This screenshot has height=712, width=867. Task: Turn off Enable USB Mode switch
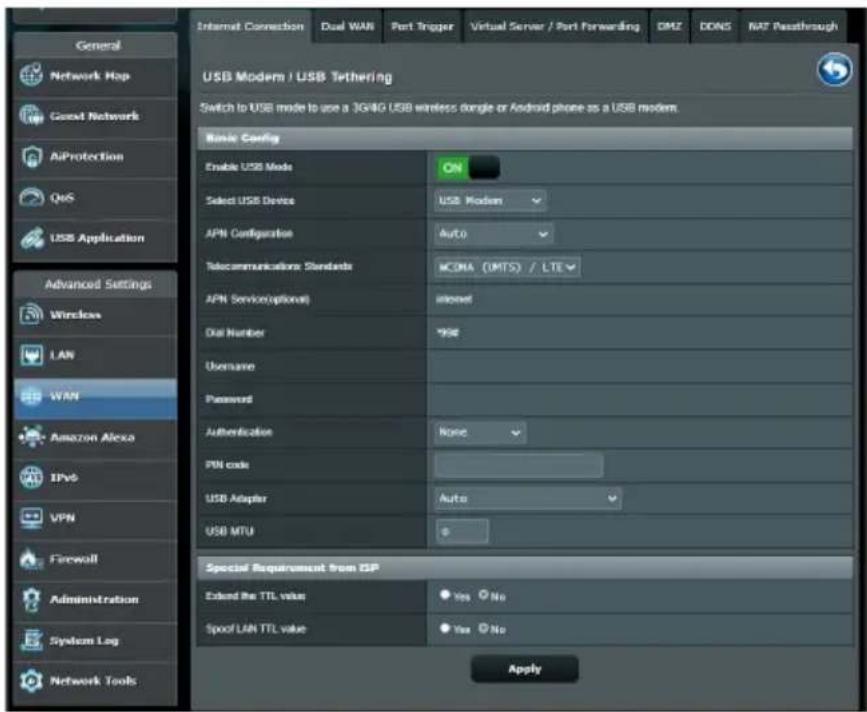[x=468, y=167]
